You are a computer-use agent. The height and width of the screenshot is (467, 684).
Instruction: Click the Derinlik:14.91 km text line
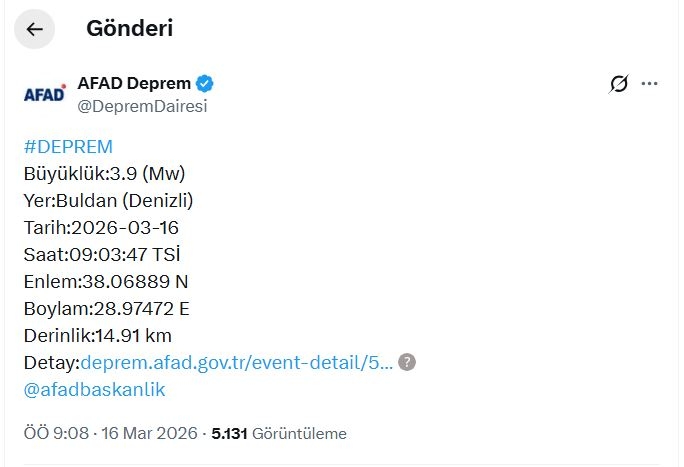point(98,336)
